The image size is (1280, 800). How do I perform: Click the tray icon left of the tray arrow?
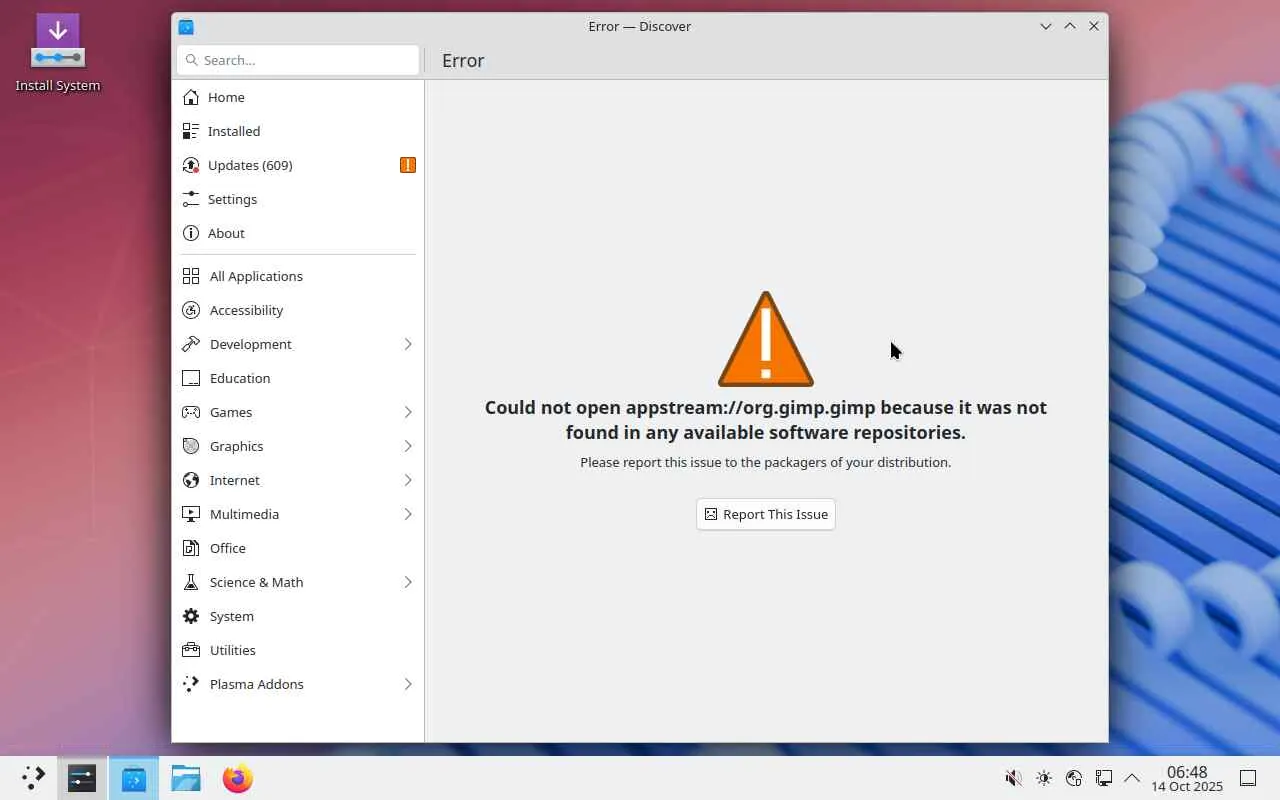click(x=1104, y=778)
